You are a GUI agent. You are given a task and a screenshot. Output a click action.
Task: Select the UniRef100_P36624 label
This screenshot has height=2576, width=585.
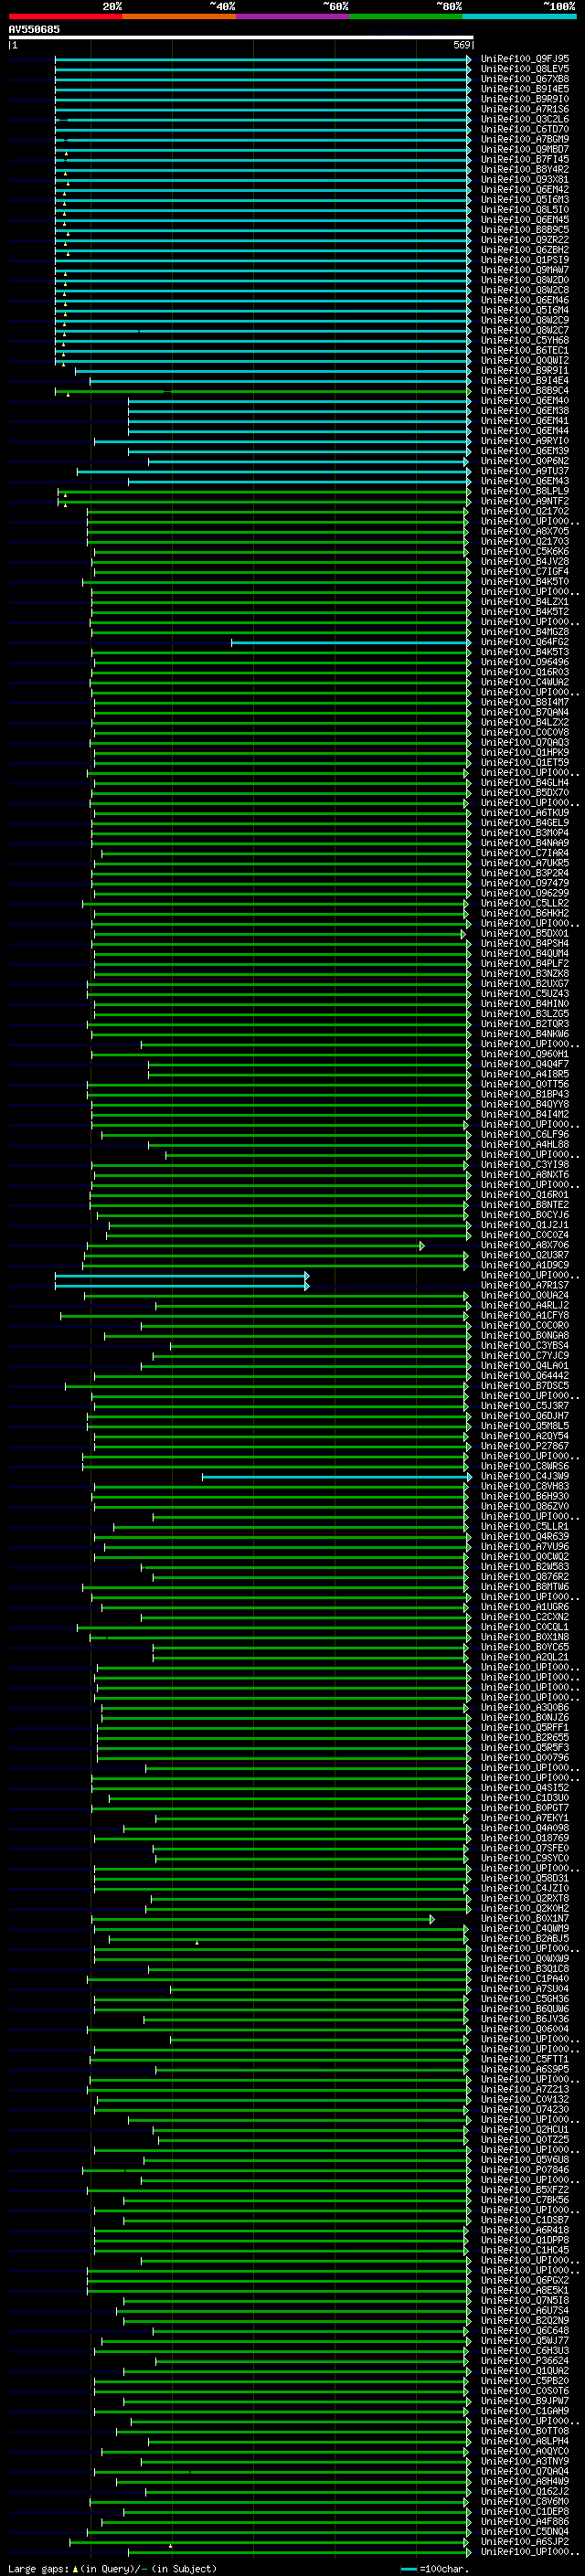point(525,2360)
